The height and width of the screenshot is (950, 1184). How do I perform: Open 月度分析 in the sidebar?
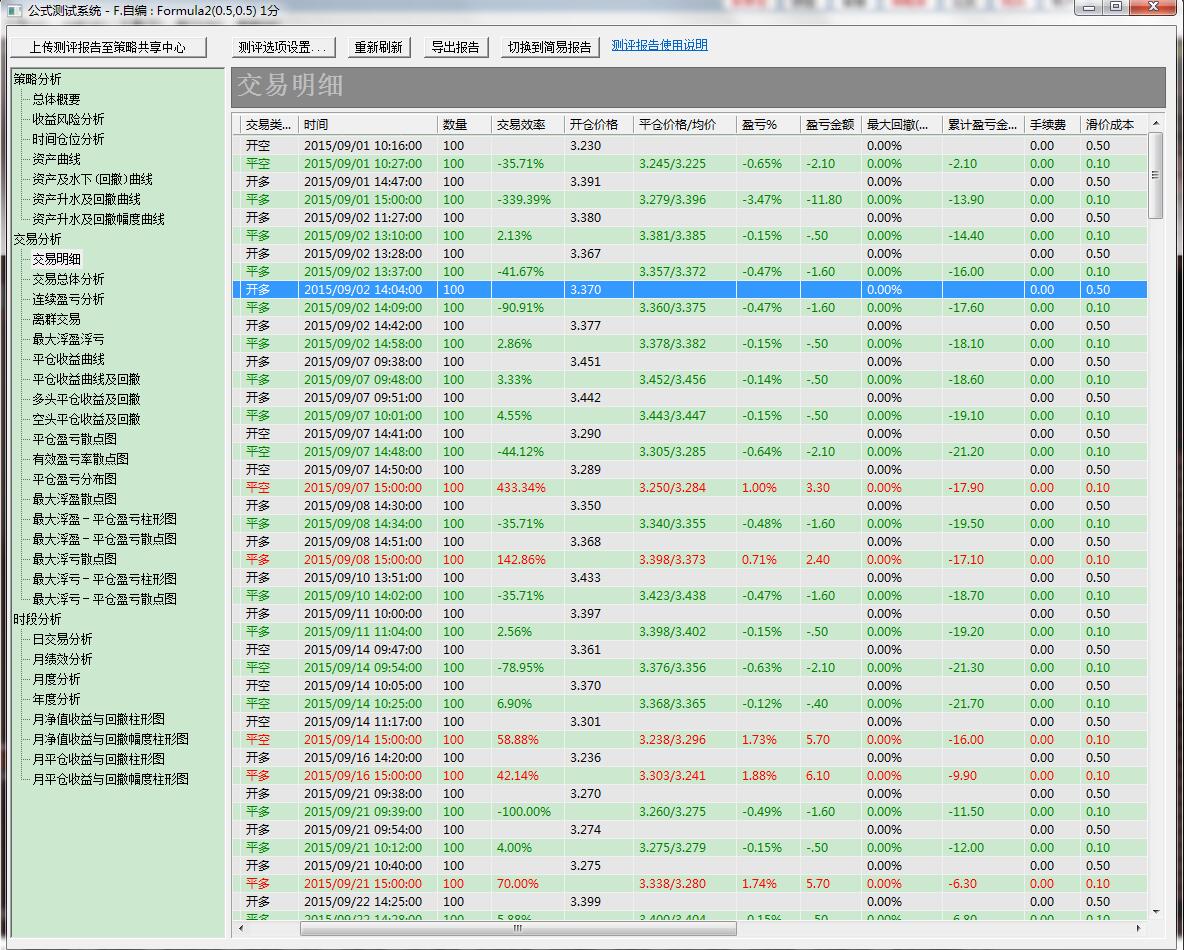pyautogui.click(x=56, y=679)
